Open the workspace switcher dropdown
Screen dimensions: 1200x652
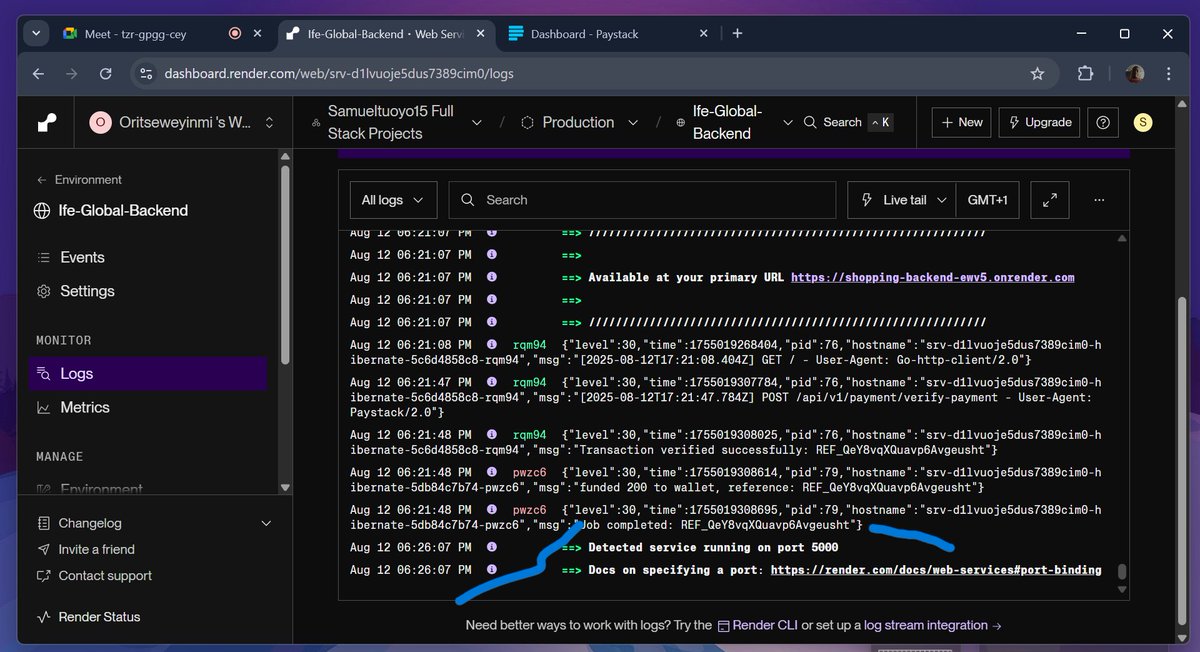[x=269, y=122]
